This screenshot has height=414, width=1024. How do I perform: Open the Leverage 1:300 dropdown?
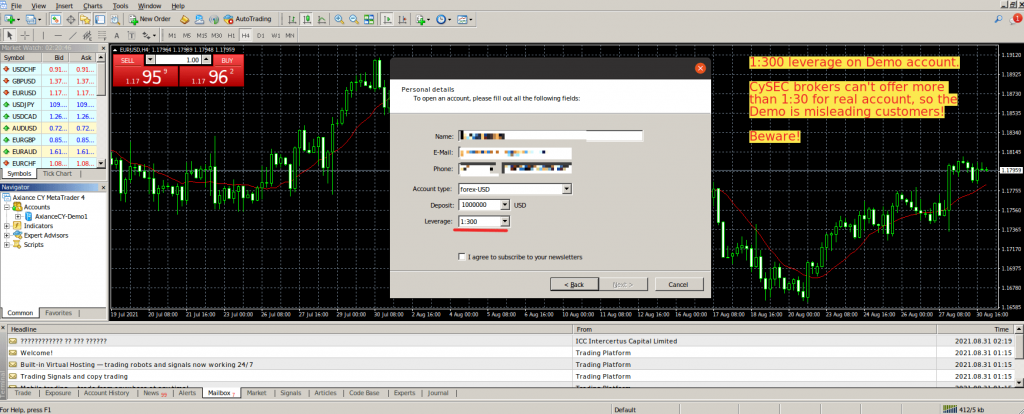click(505, 222)
